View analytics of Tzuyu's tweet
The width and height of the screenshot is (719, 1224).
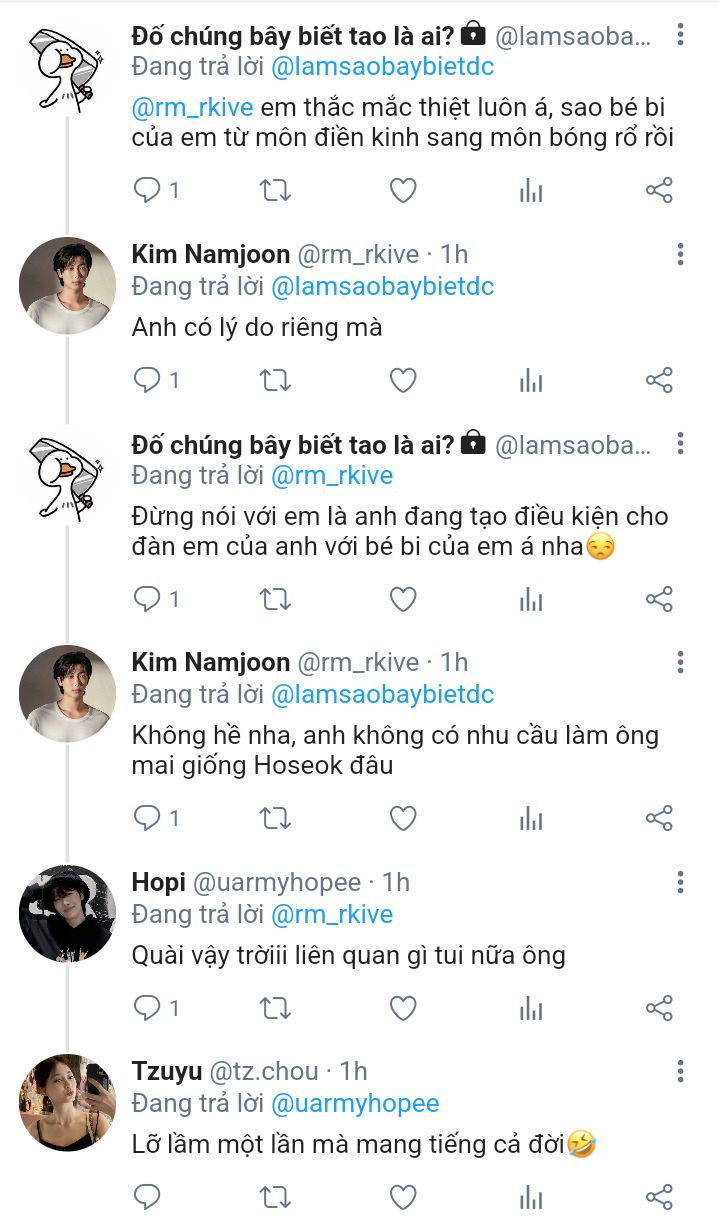tap(531, 1196)
